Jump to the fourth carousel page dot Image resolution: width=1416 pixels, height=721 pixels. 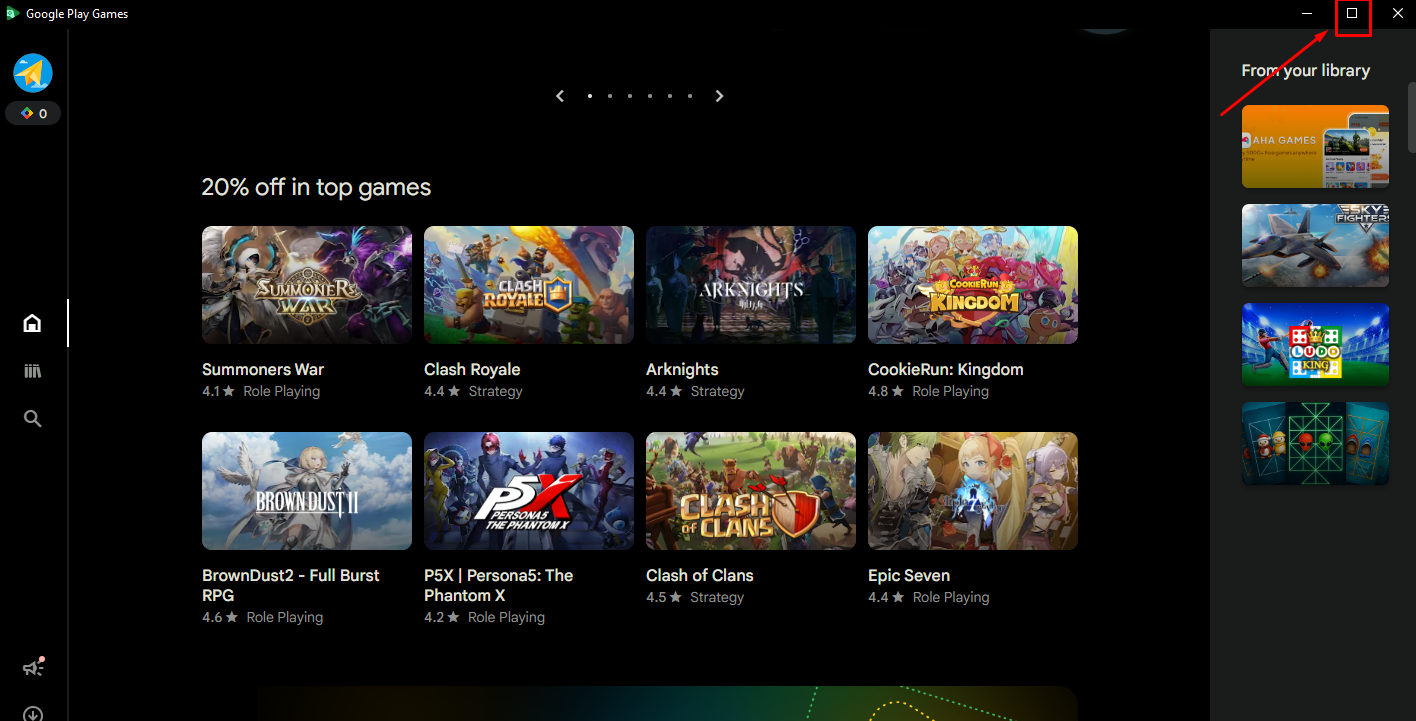[650, 96]
